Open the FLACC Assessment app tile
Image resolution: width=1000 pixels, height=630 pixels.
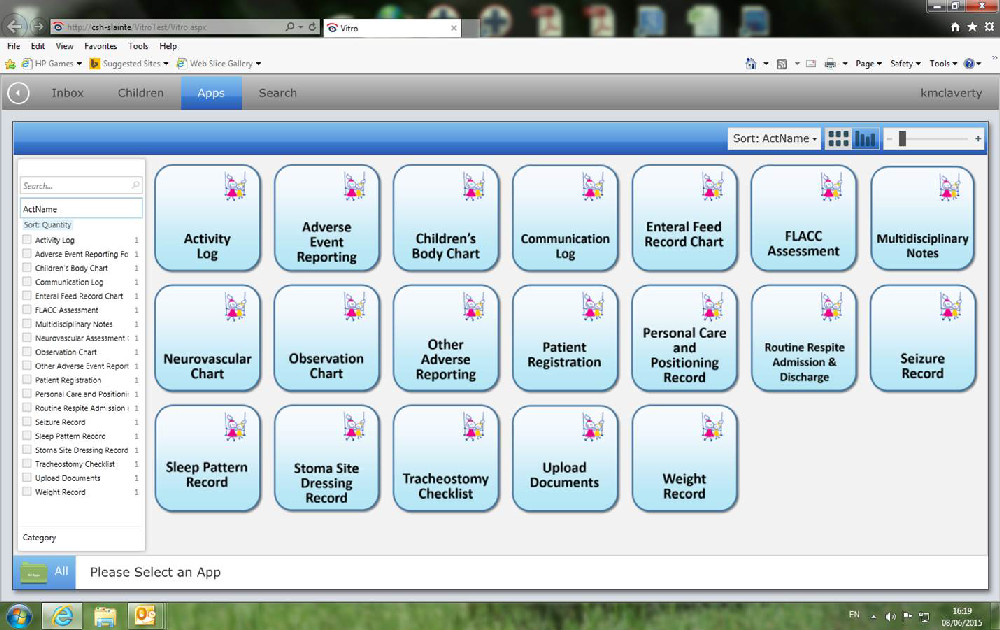(x=803, y=218)
